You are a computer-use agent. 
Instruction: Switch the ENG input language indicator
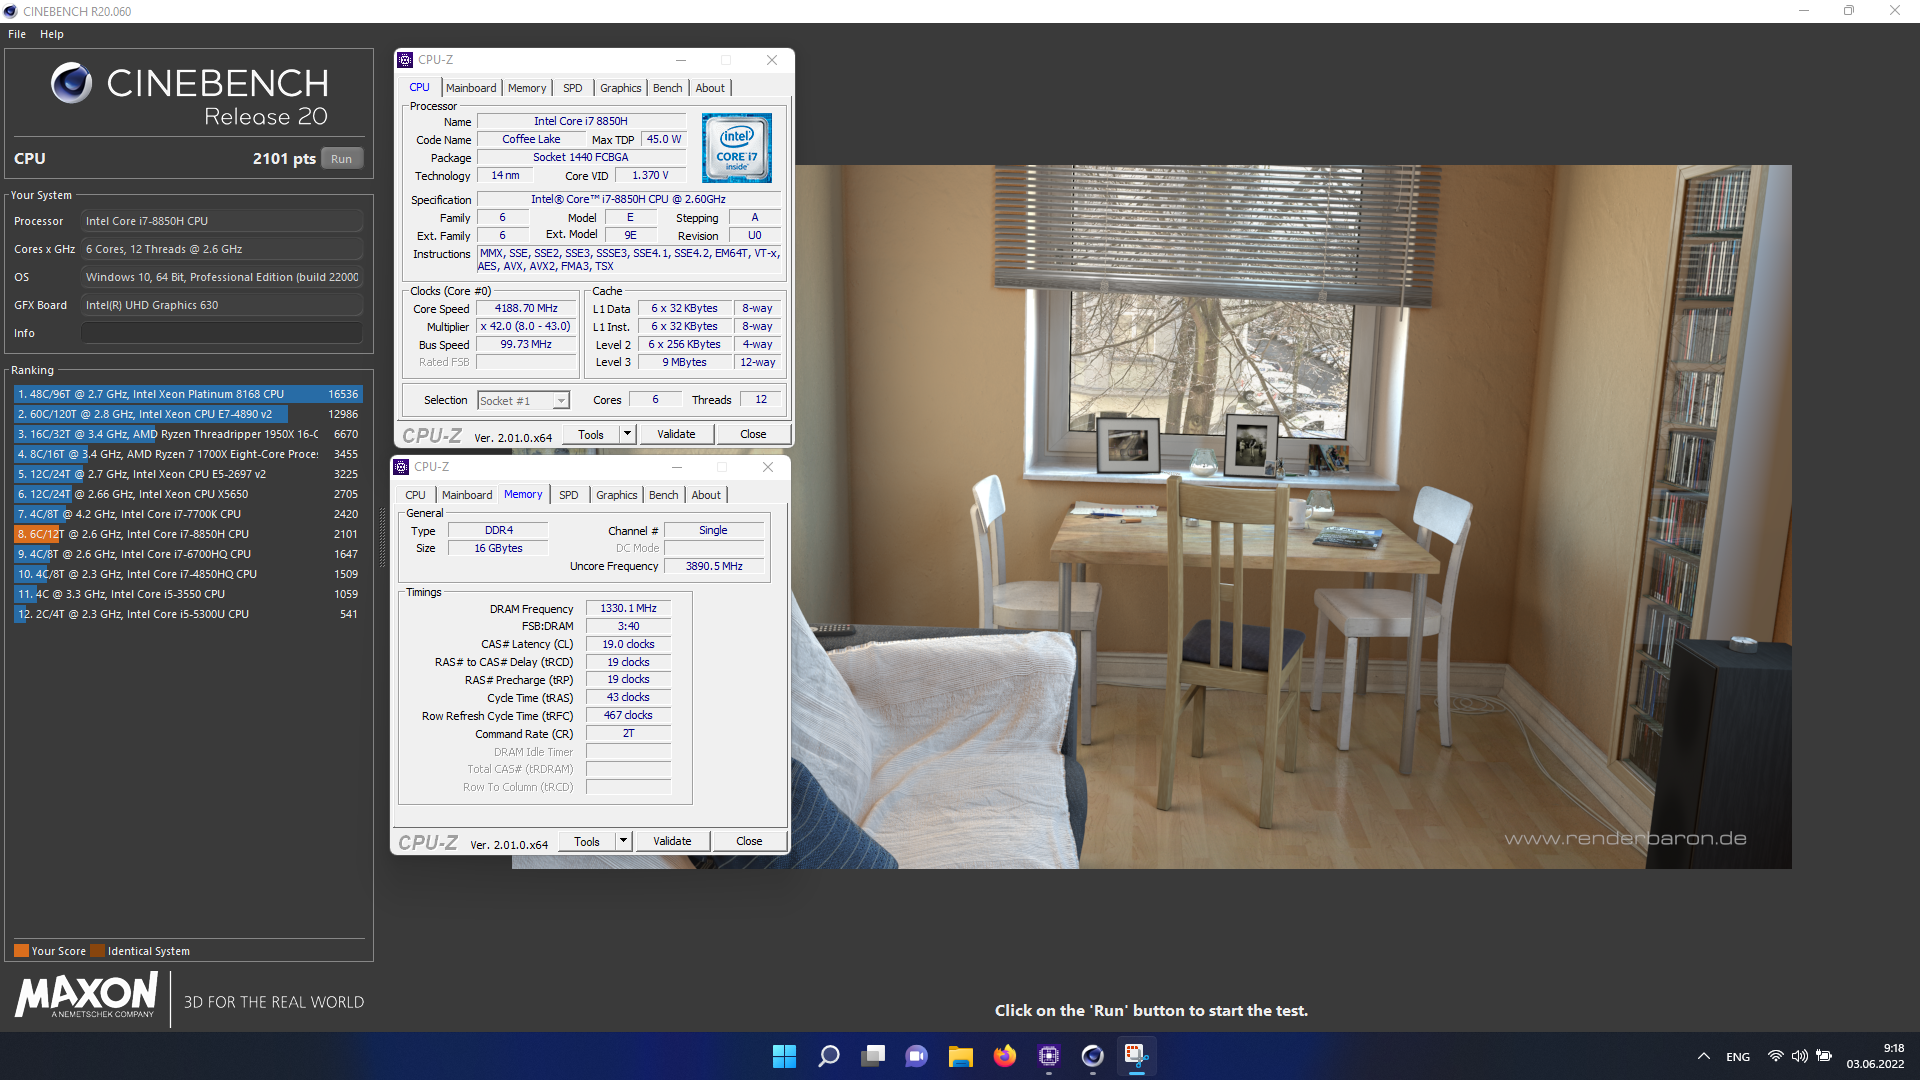tap(1738, 1057)
